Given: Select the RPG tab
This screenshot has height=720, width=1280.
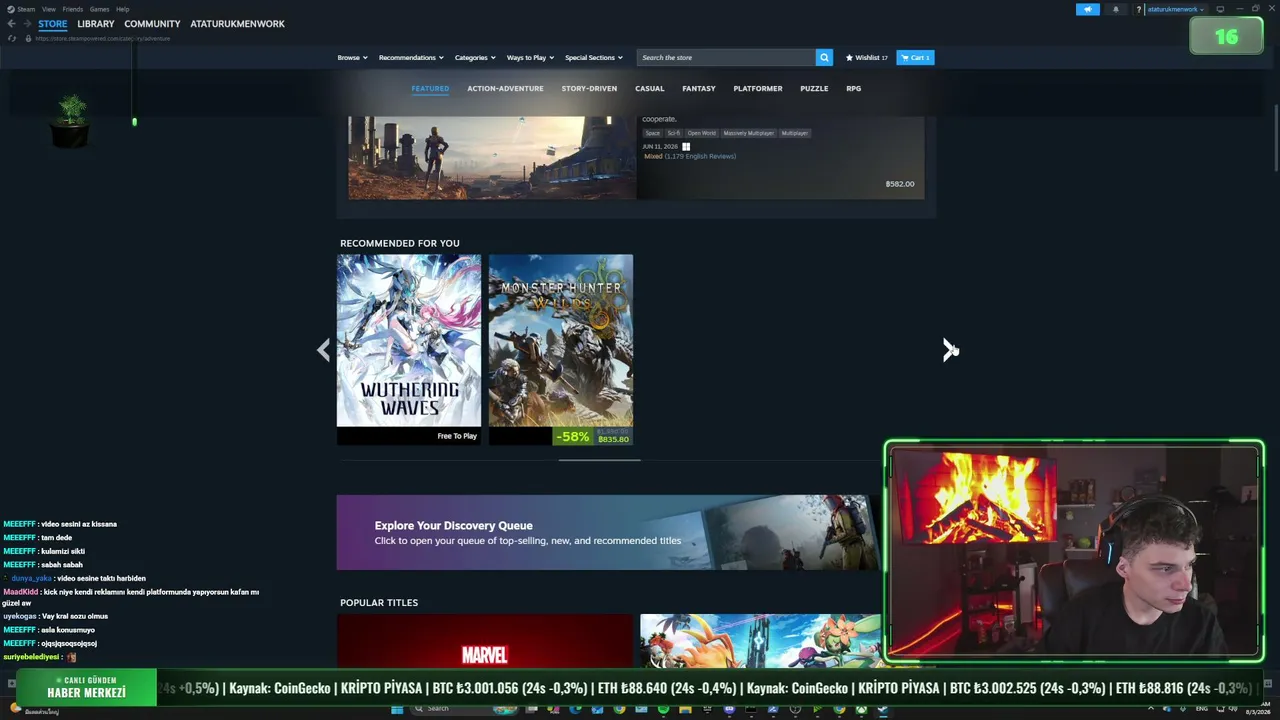Looking at the screenshot, I should pos(853,88).
